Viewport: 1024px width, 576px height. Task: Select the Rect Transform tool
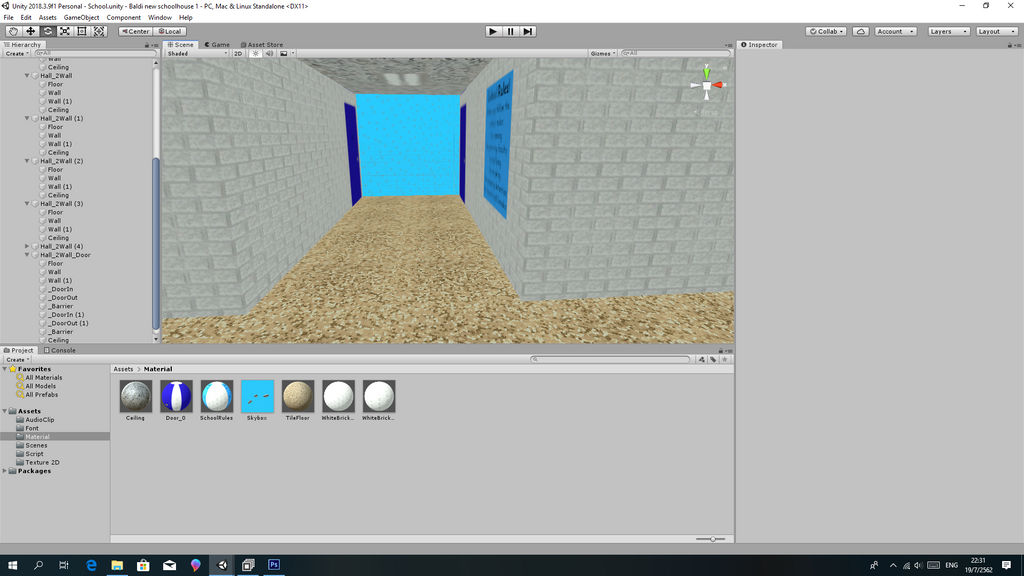coord(82,31)
